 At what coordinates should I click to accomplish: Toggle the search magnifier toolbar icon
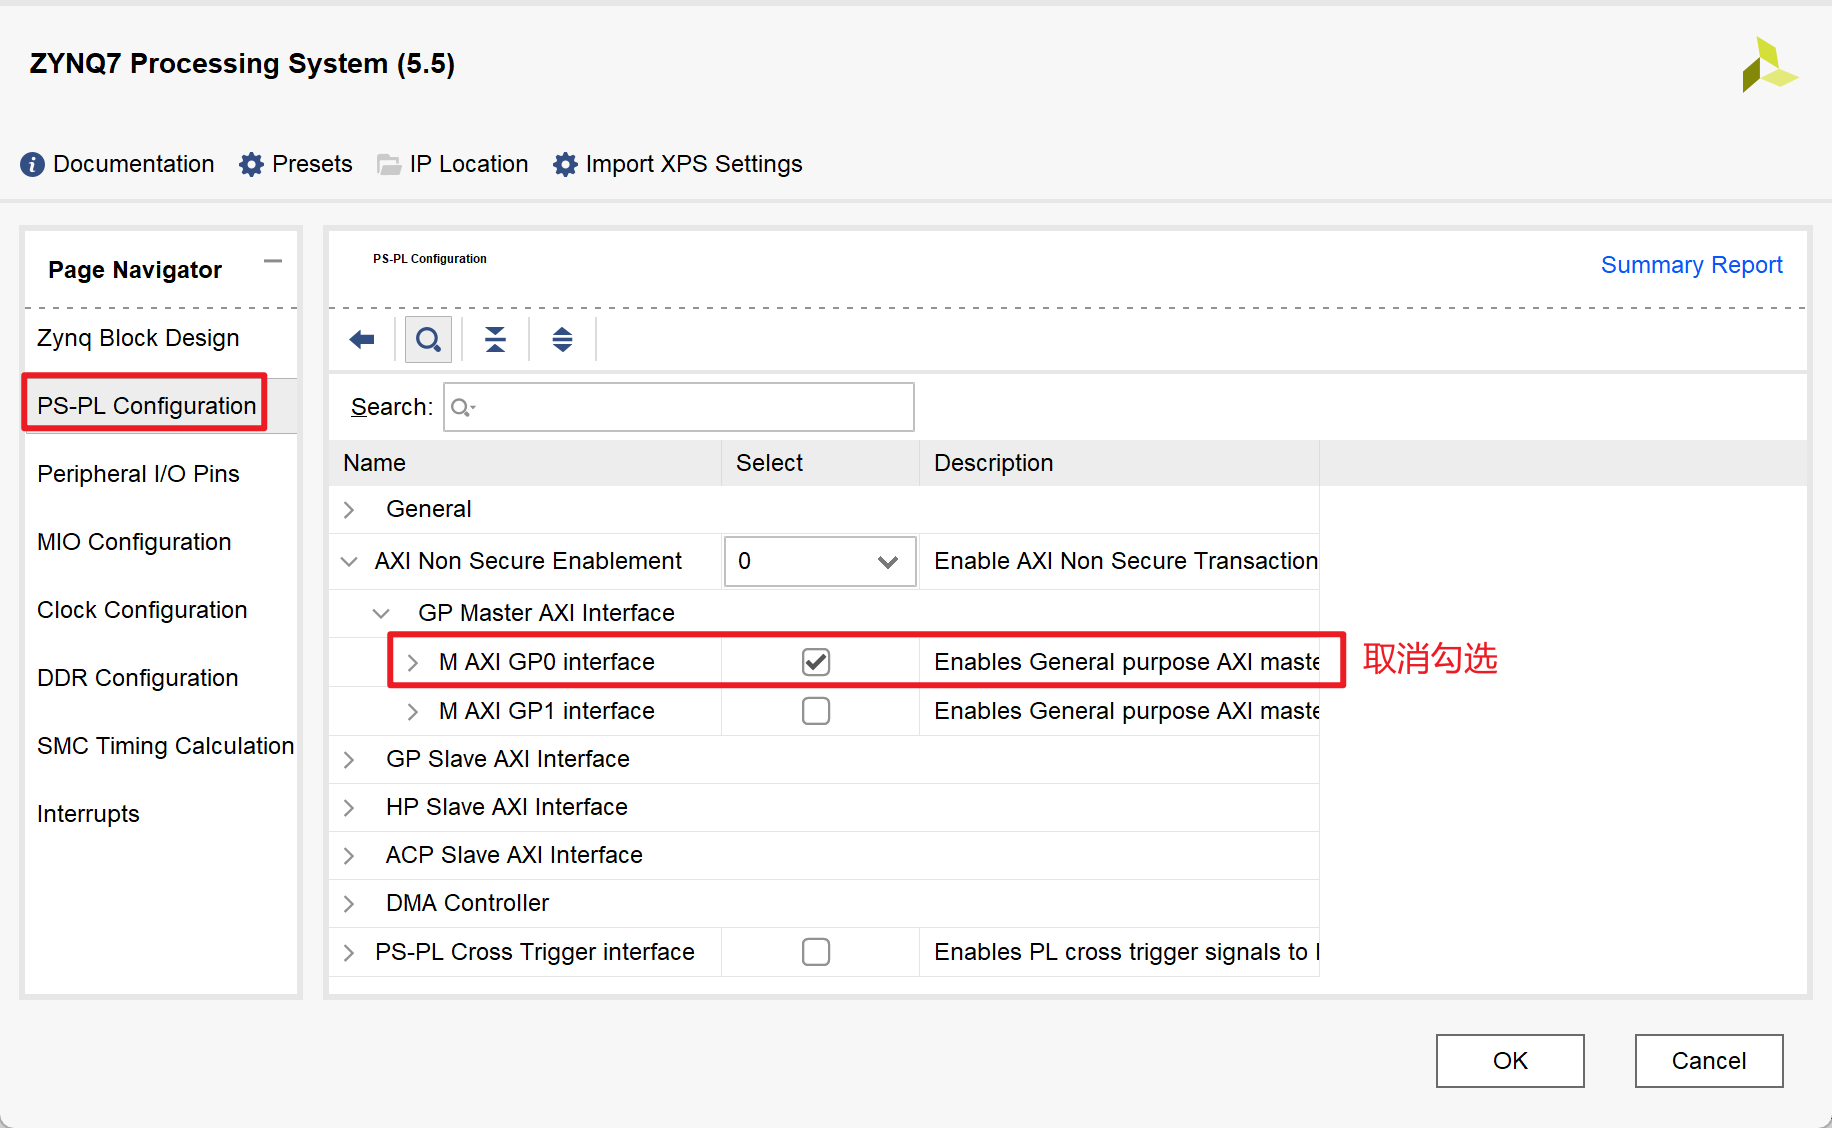(428, 340)
